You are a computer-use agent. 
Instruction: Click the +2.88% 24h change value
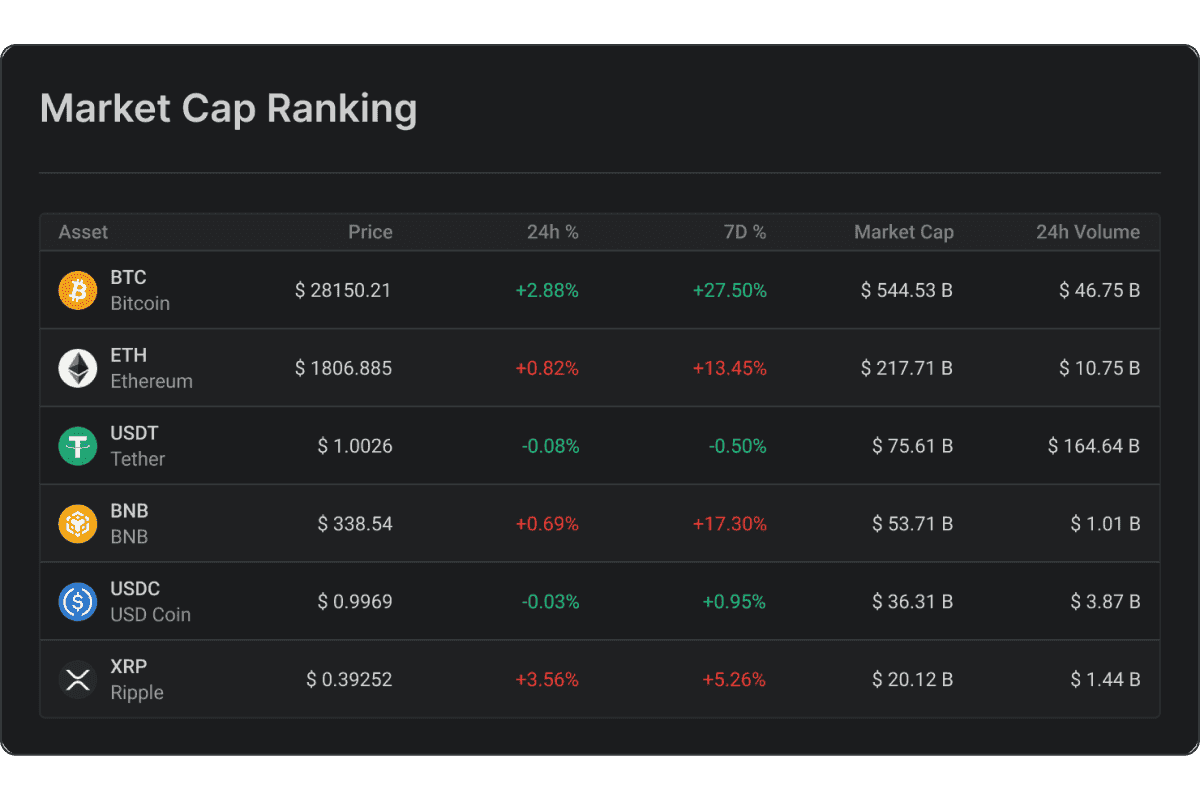coord(547,290)
